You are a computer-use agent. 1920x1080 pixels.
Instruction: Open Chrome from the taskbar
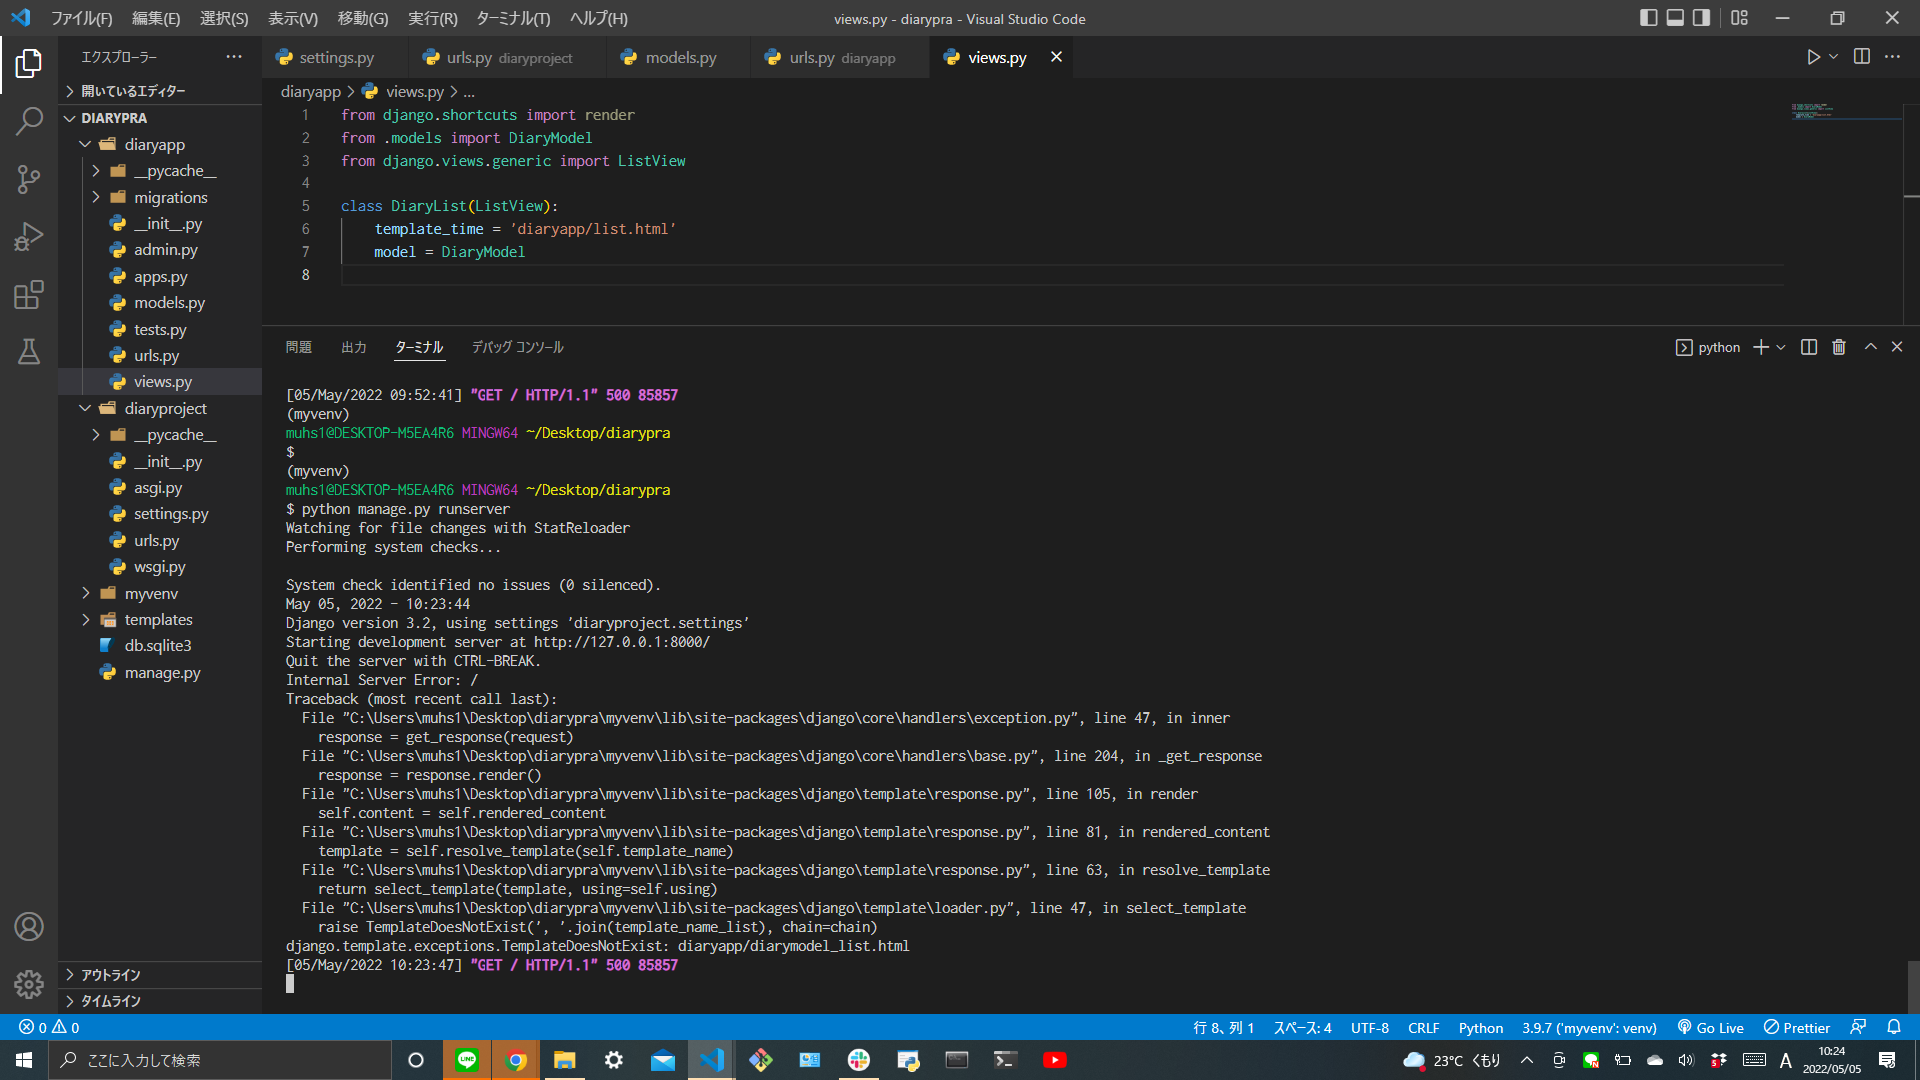click(516, 1060)
